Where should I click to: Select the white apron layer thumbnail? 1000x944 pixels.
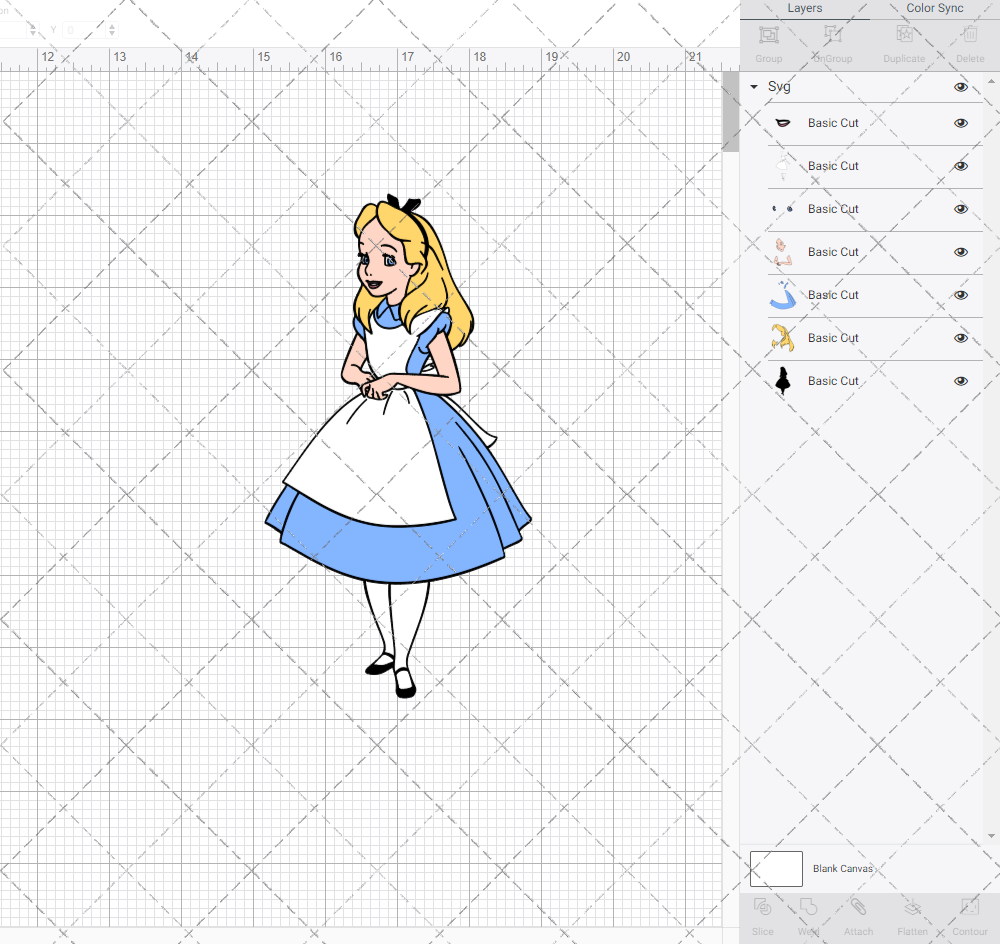783,166
